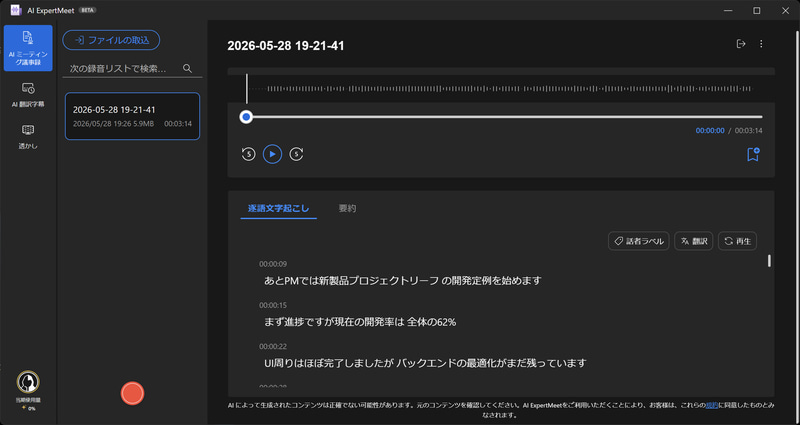Switch to the 逐語文字起こし tab
800x425 pixels.
click(279, 208)
